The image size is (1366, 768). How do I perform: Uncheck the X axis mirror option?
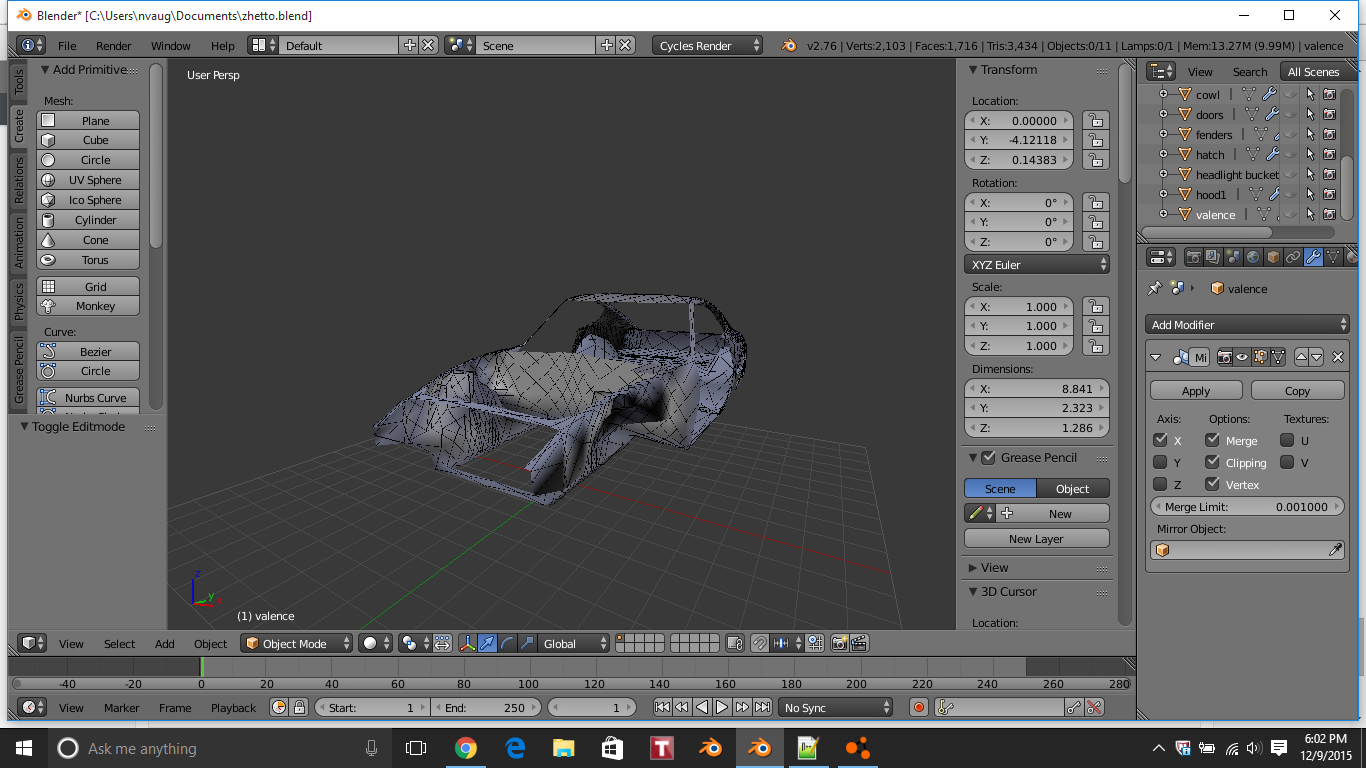click(x=1161, y=440)
